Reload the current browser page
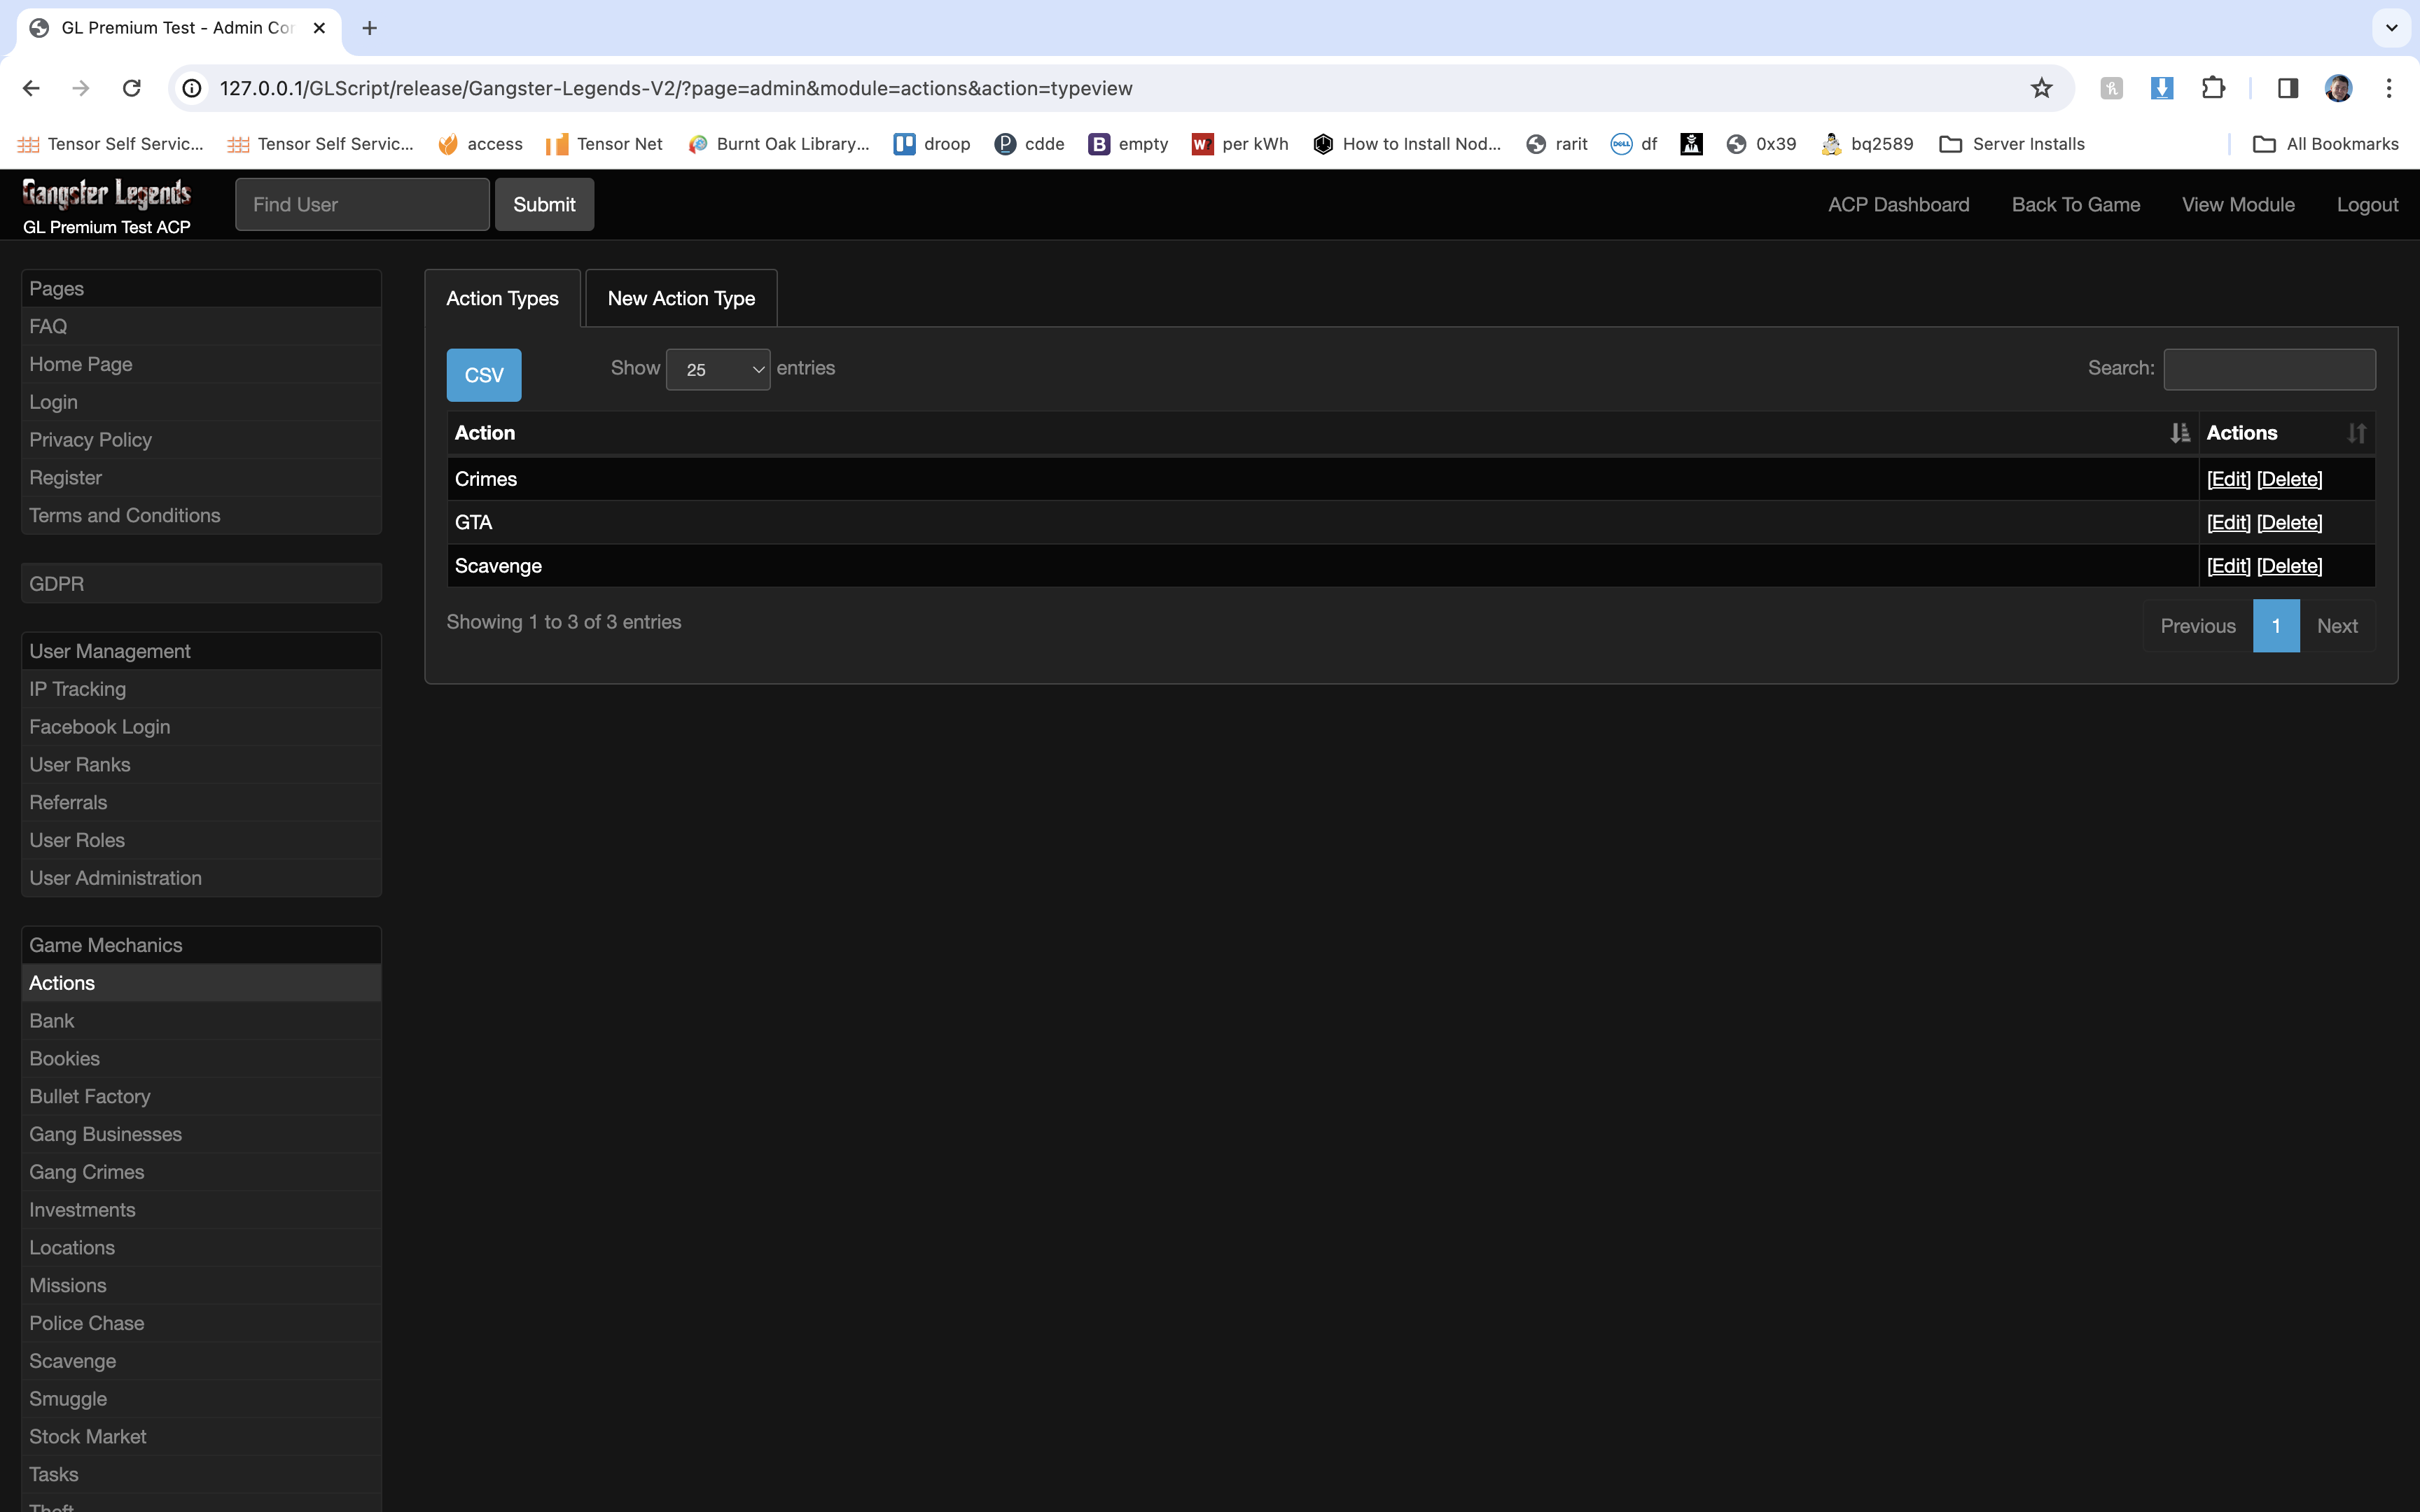 (131, 88)
